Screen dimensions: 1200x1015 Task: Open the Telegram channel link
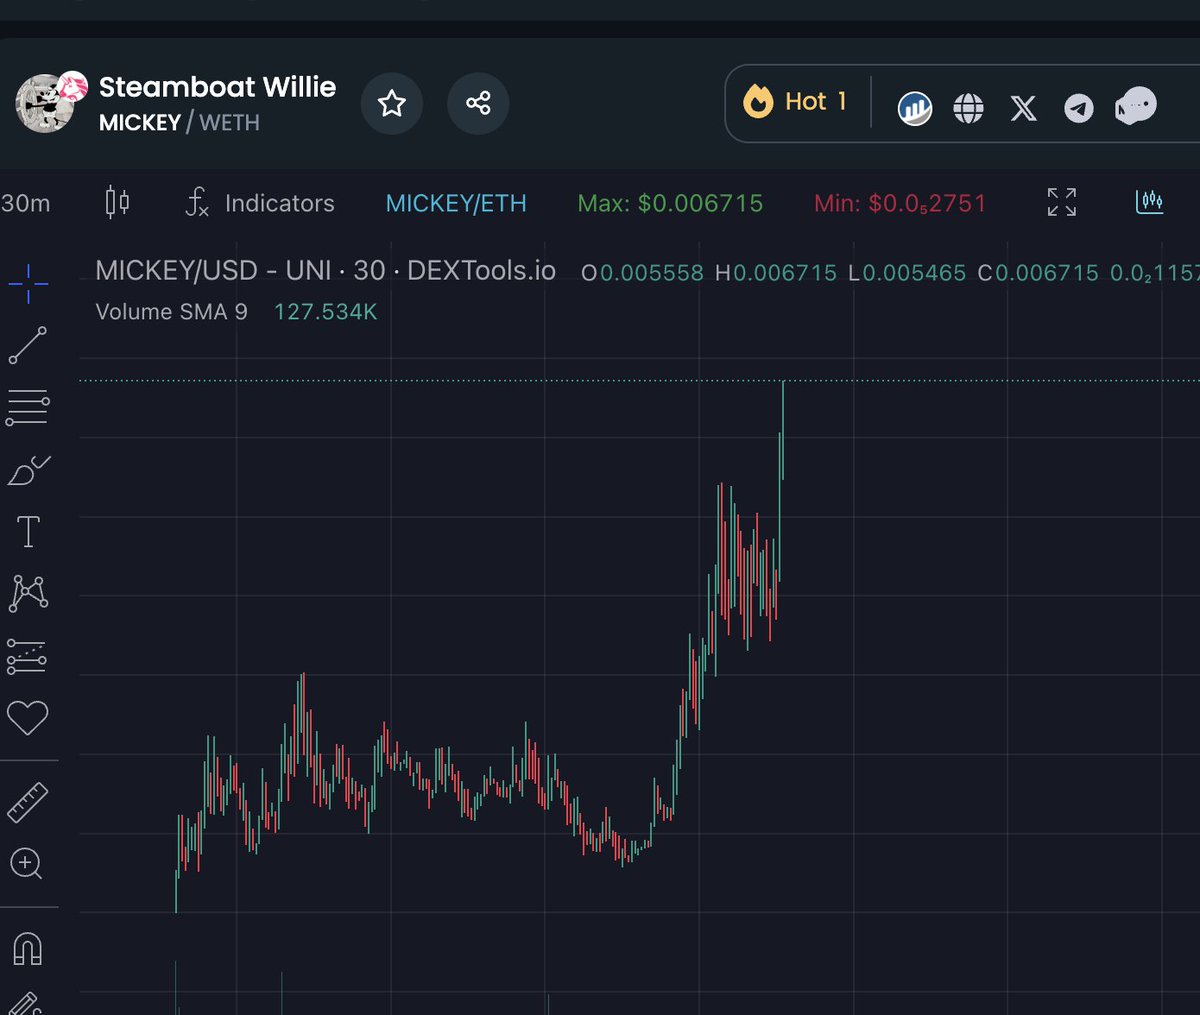[1078, 108]
